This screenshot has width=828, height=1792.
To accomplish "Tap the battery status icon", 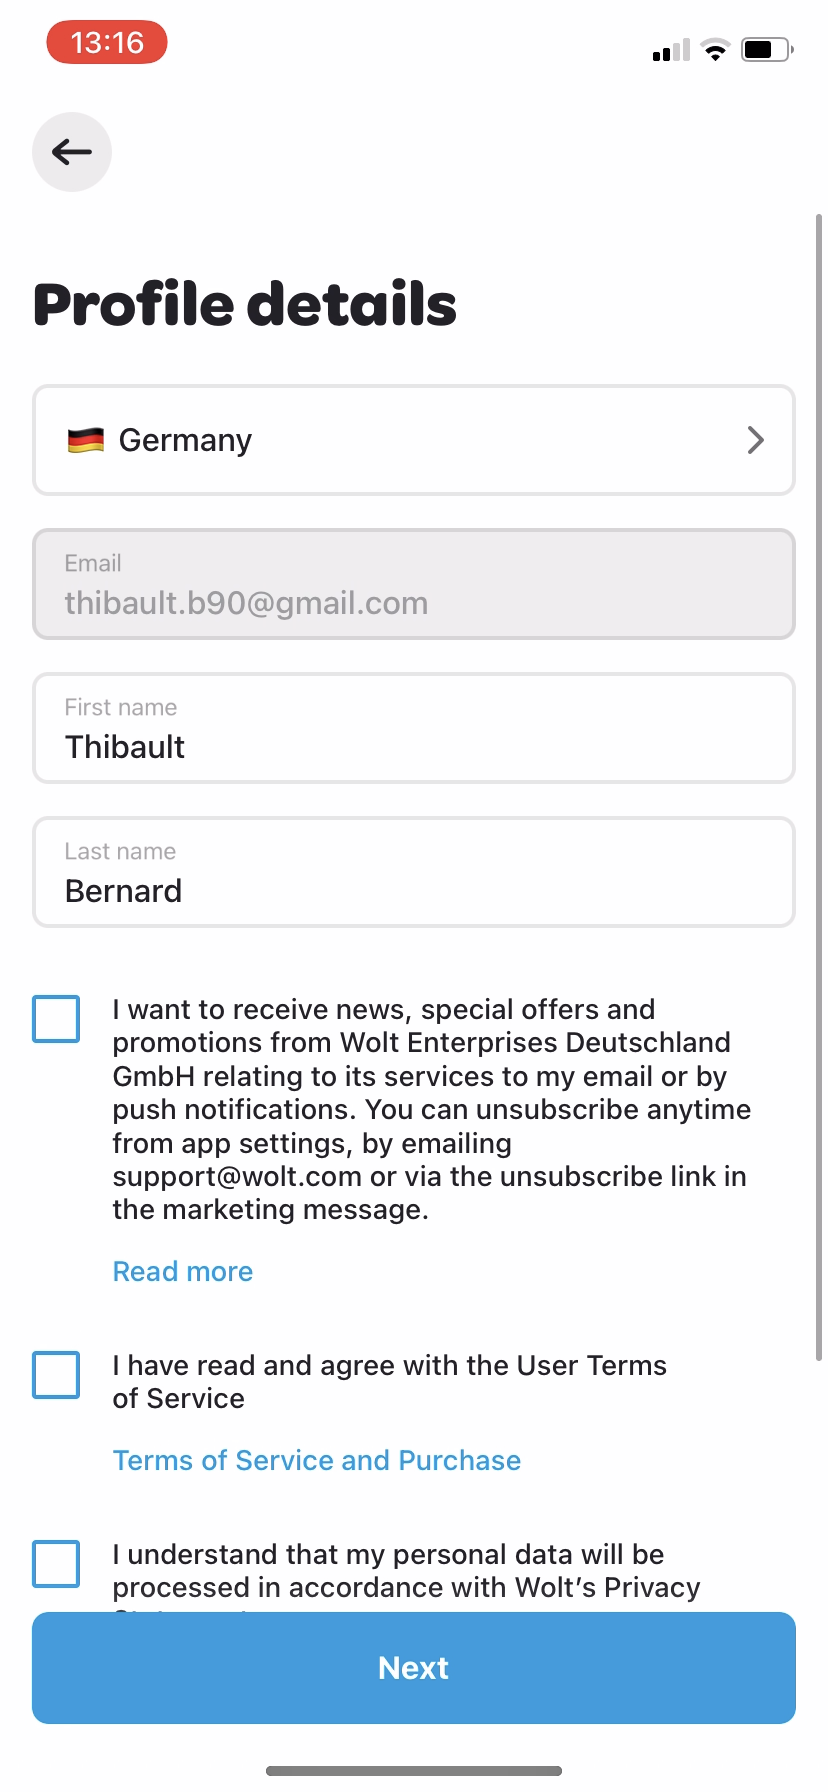I will tap(766, 50).
